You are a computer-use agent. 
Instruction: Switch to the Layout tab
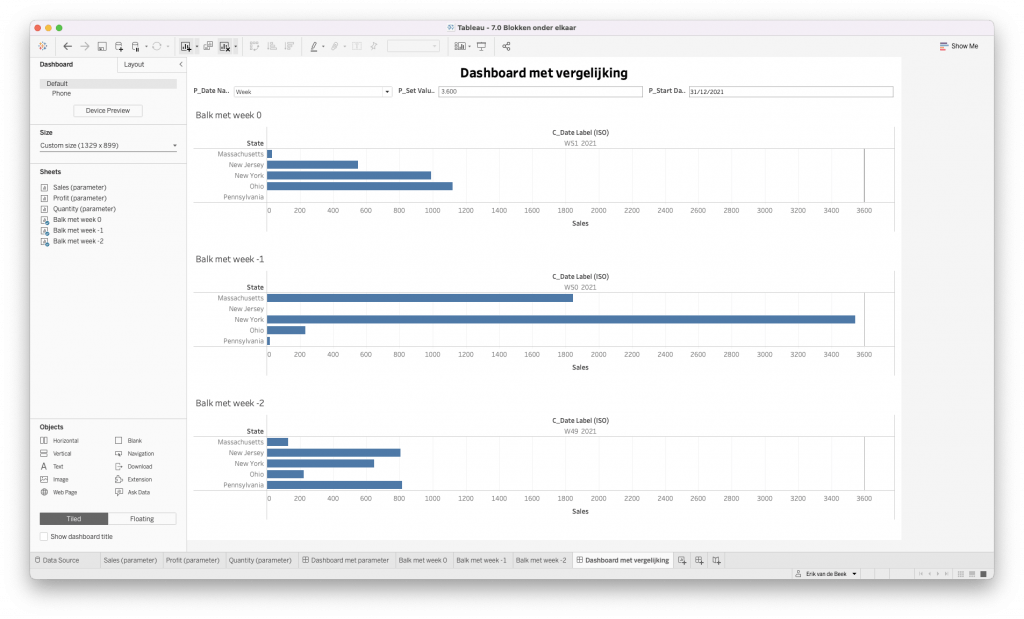tap(134, 64)
